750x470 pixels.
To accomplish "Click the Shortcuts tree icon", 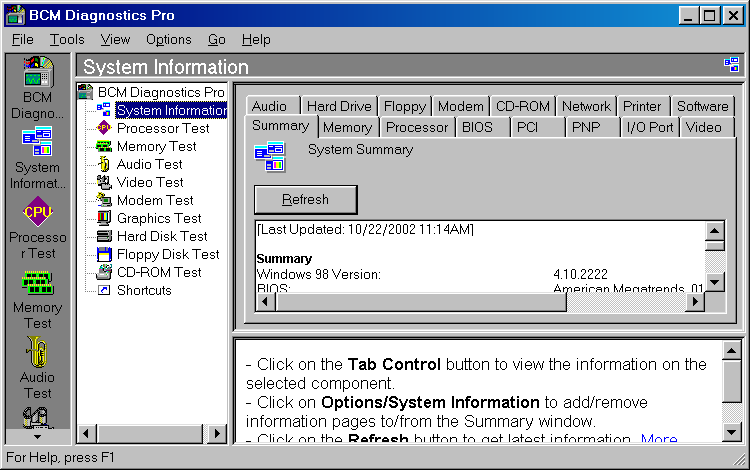I will 104,290.
